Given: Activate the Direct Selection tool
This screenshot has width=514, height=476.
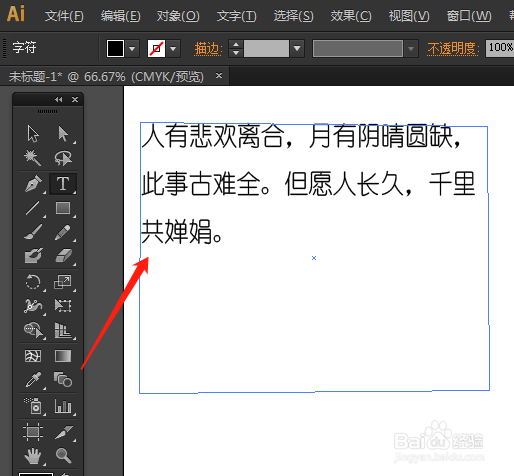Looking at the screenshot, I should [x=63, y=134].
